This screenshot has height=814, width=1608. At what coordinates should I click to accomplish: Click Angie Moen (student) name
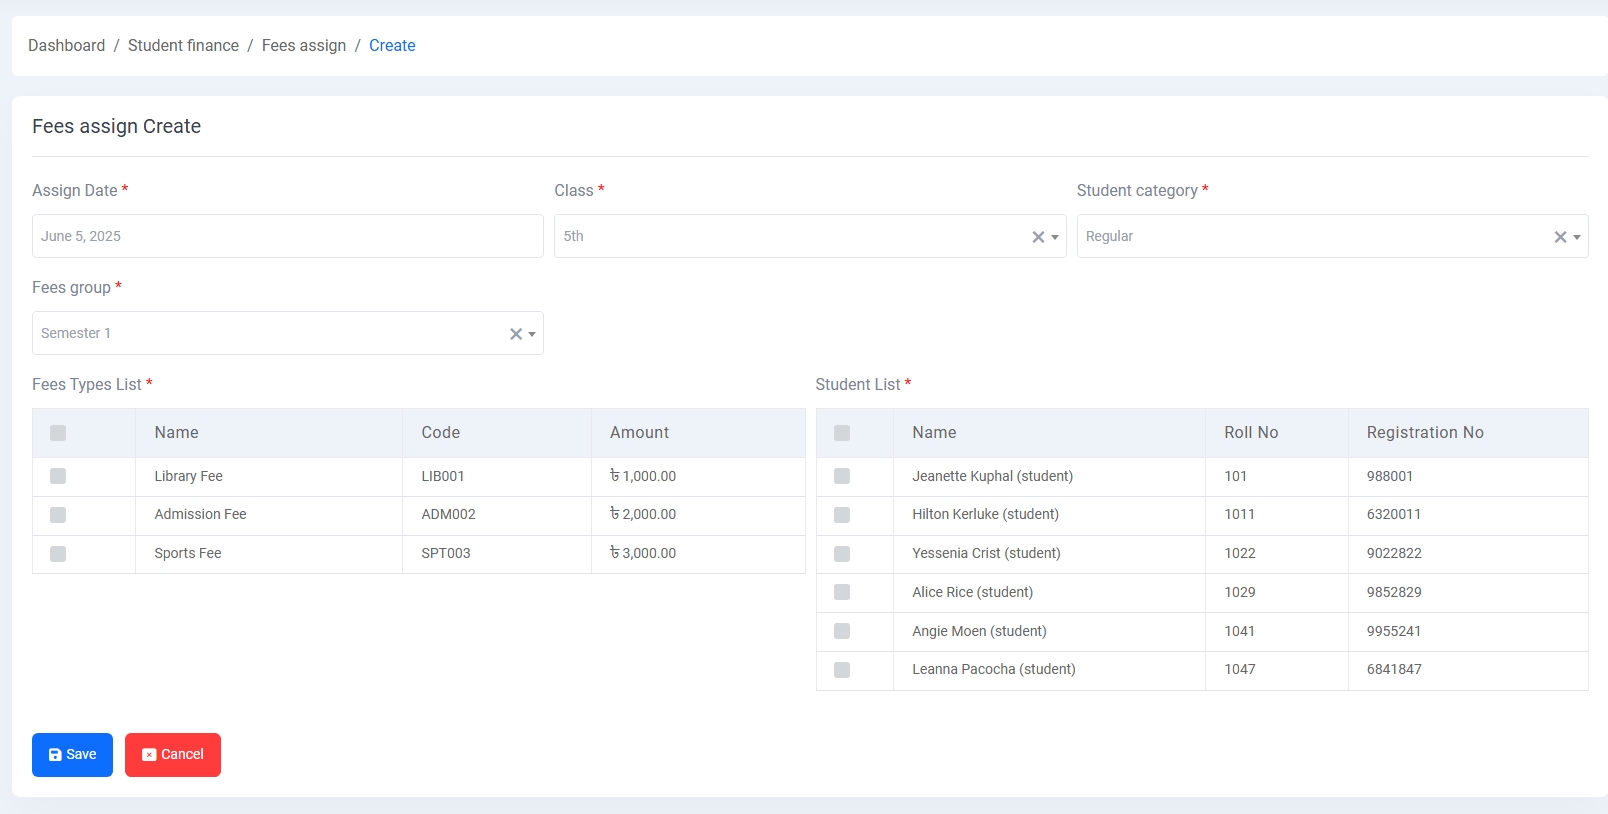pos(979,631)
